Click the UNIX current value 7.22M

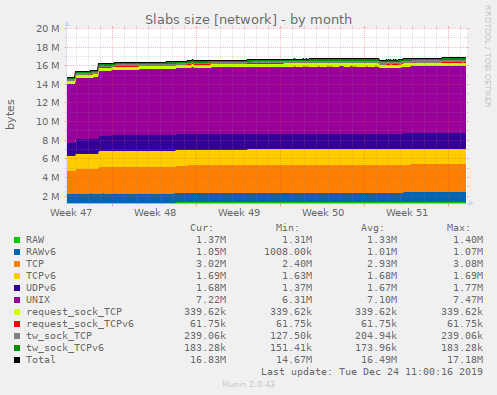pyautogui.click(x=211, y=300)
